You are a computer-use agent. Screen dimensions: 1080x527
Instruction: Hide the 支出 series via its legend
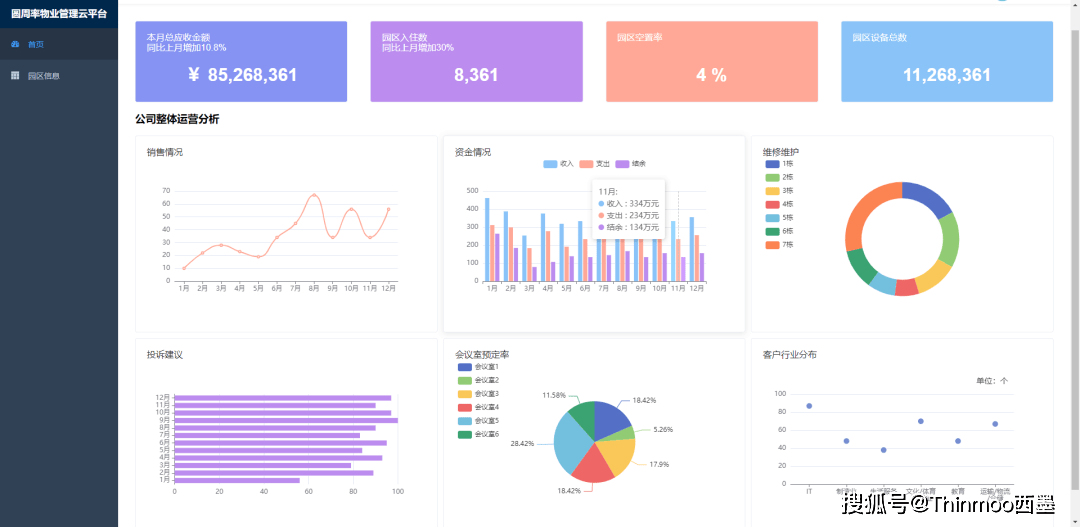click(x=595, y=164)
